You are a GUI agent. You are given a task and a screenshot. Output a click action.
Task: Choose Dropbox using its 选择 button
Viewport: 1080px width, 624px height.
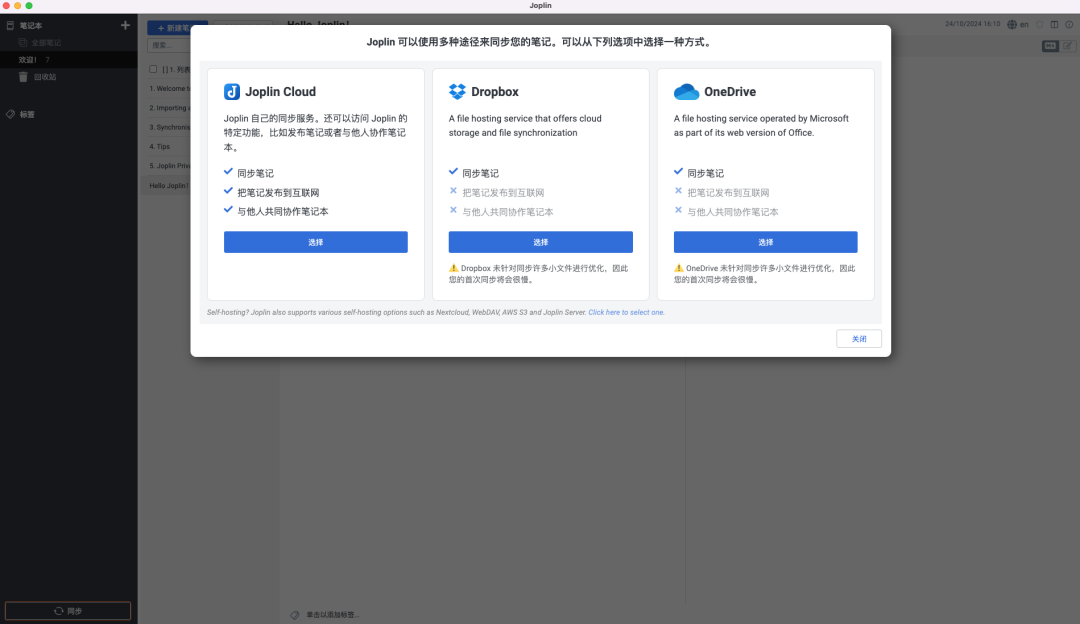coord(541,242)
